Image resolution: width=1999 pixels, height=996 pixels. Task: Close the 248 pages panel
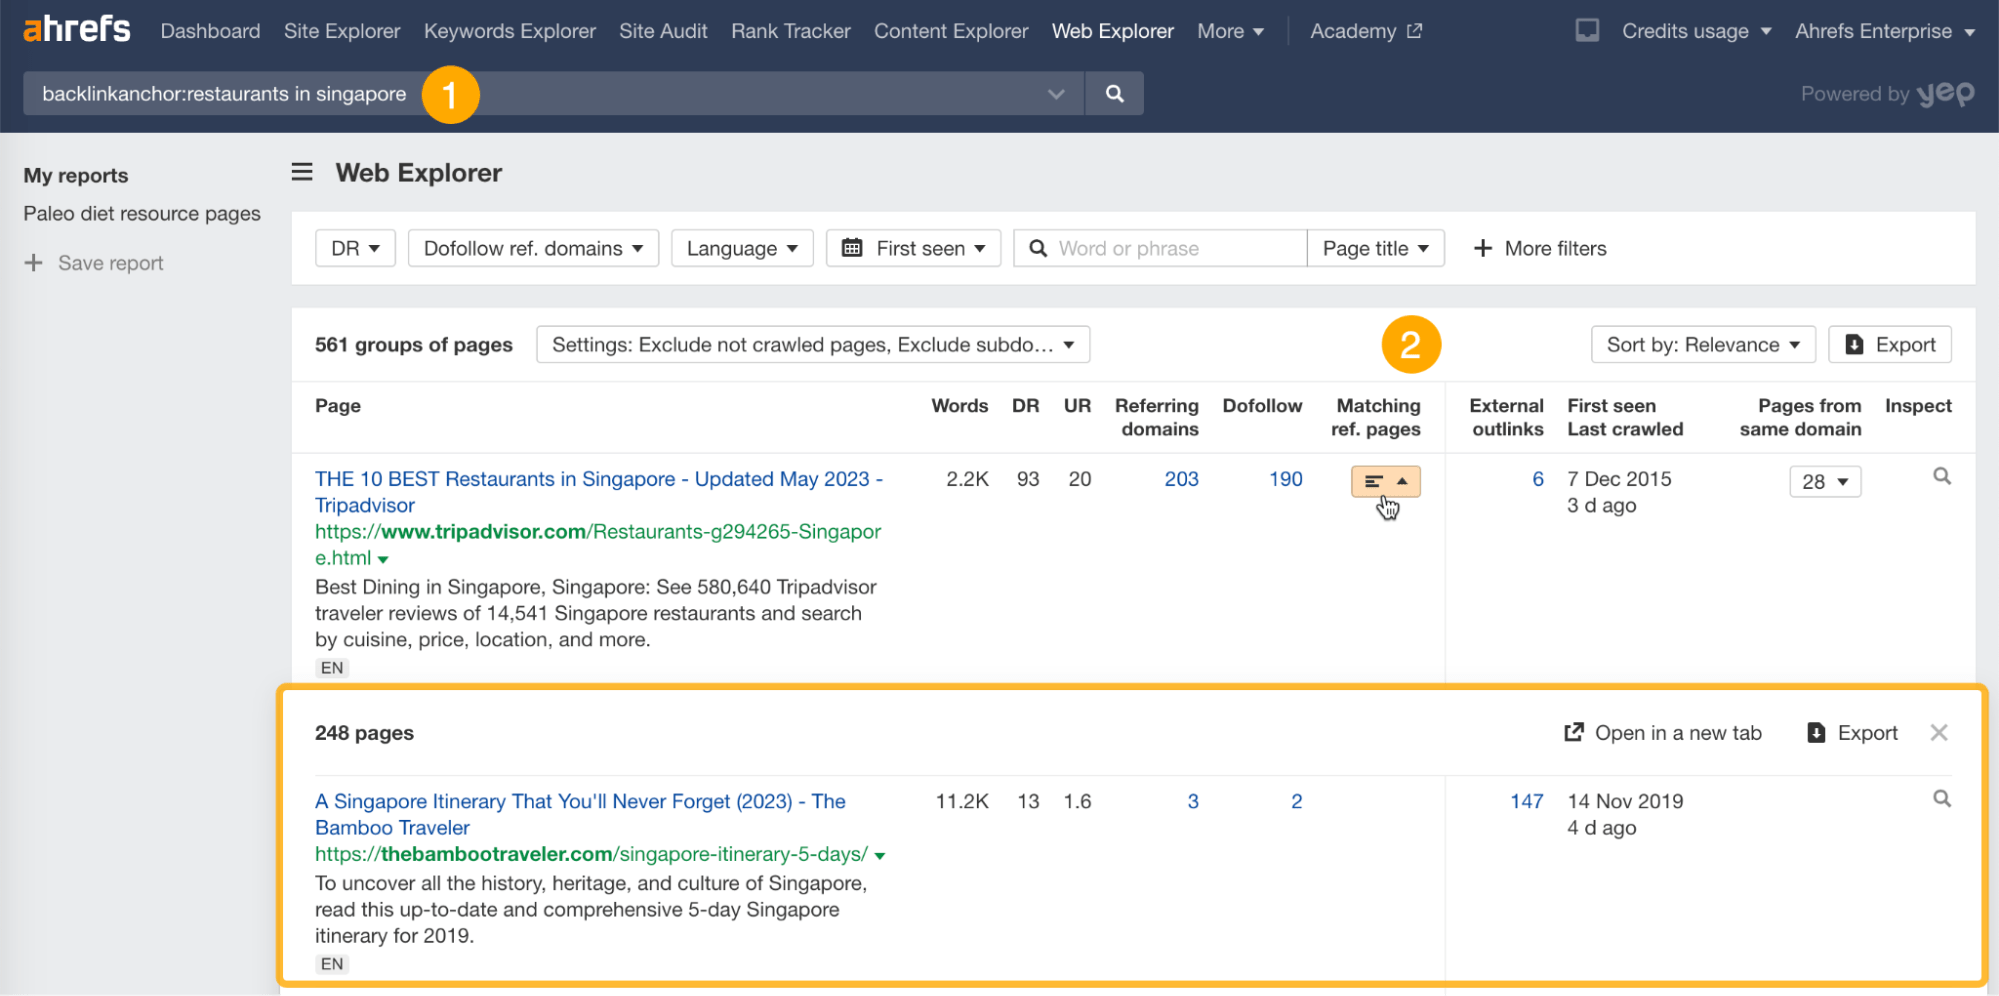coord(1938,733)
